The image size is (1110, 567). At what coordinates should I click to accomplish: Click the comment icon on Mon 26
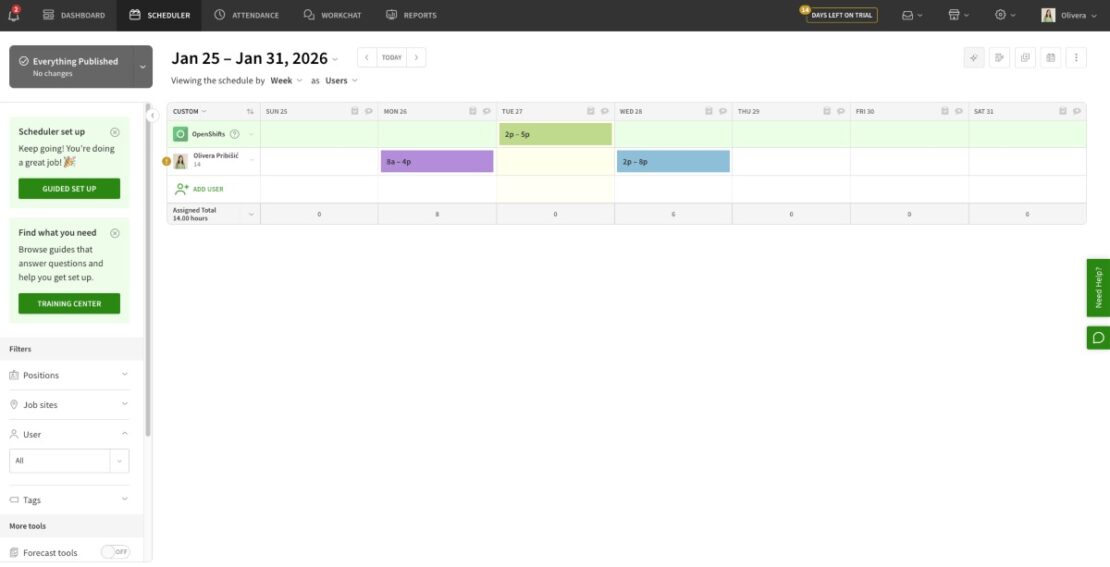coord(486,111)
